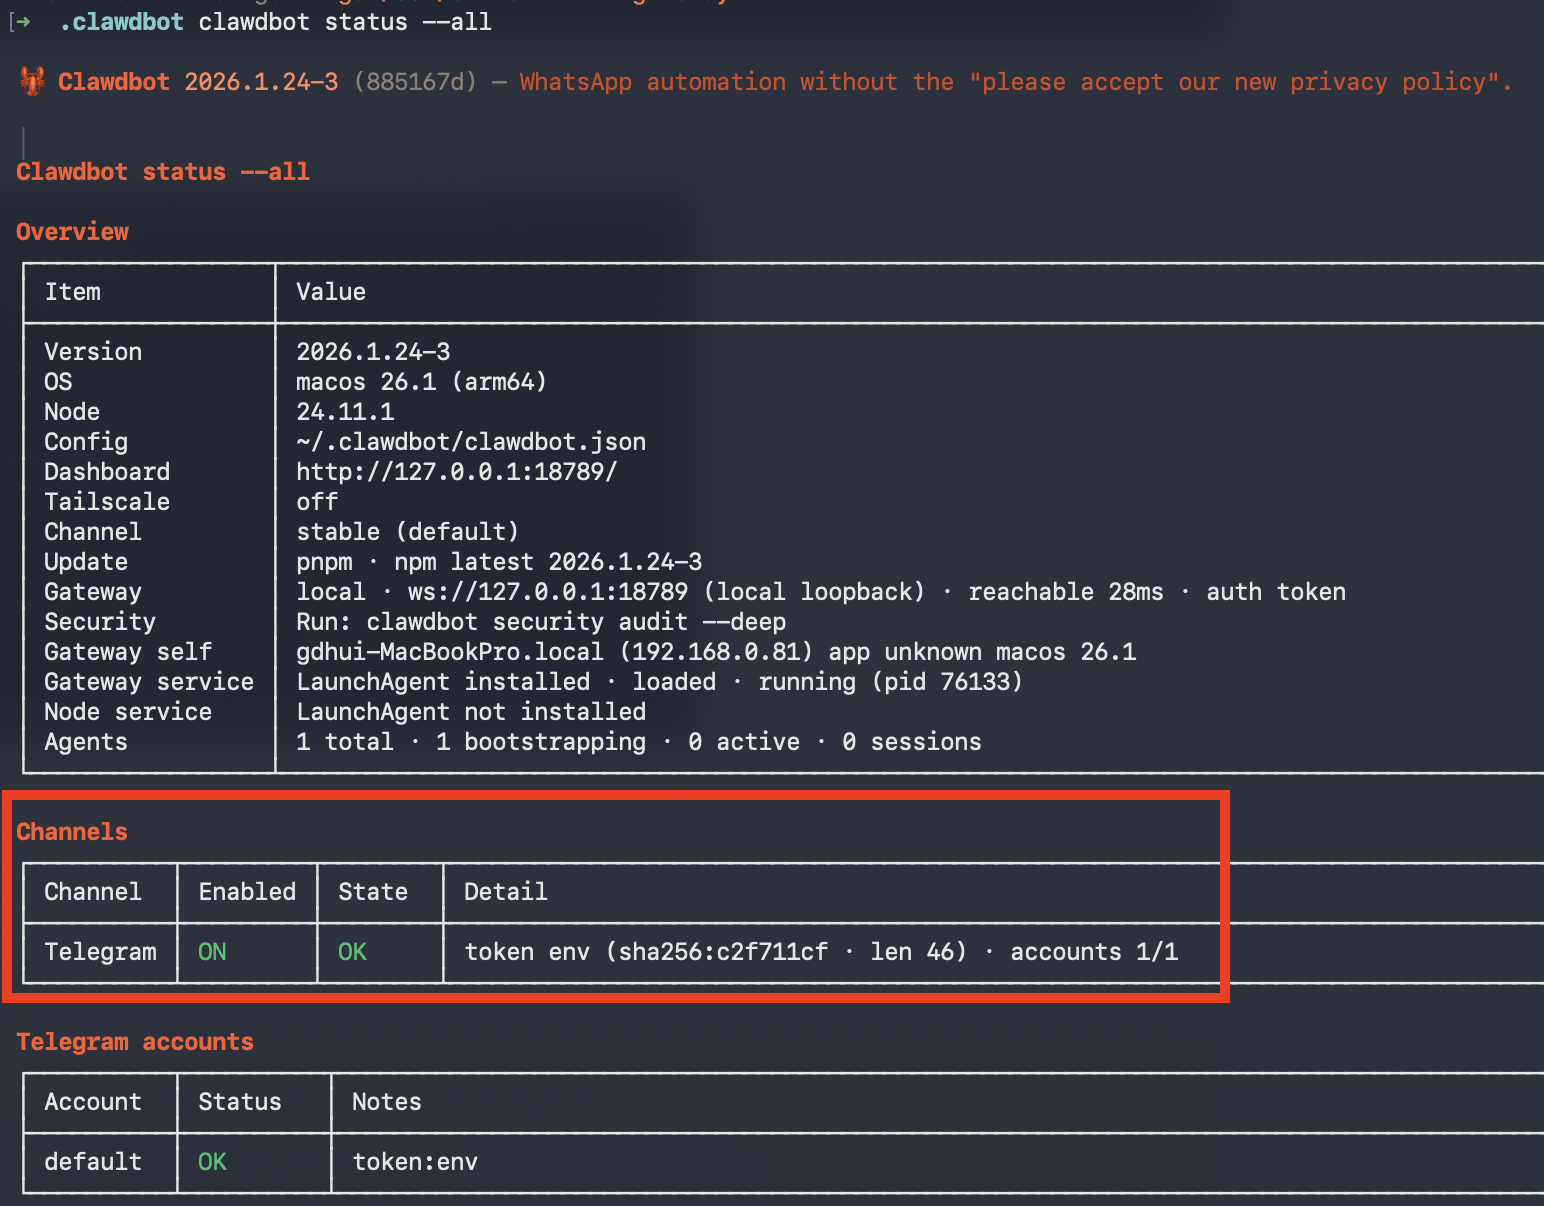Click the "Channels" section heading
The width and height of the screenshot is (1544, 1206).
click(72, 832)
